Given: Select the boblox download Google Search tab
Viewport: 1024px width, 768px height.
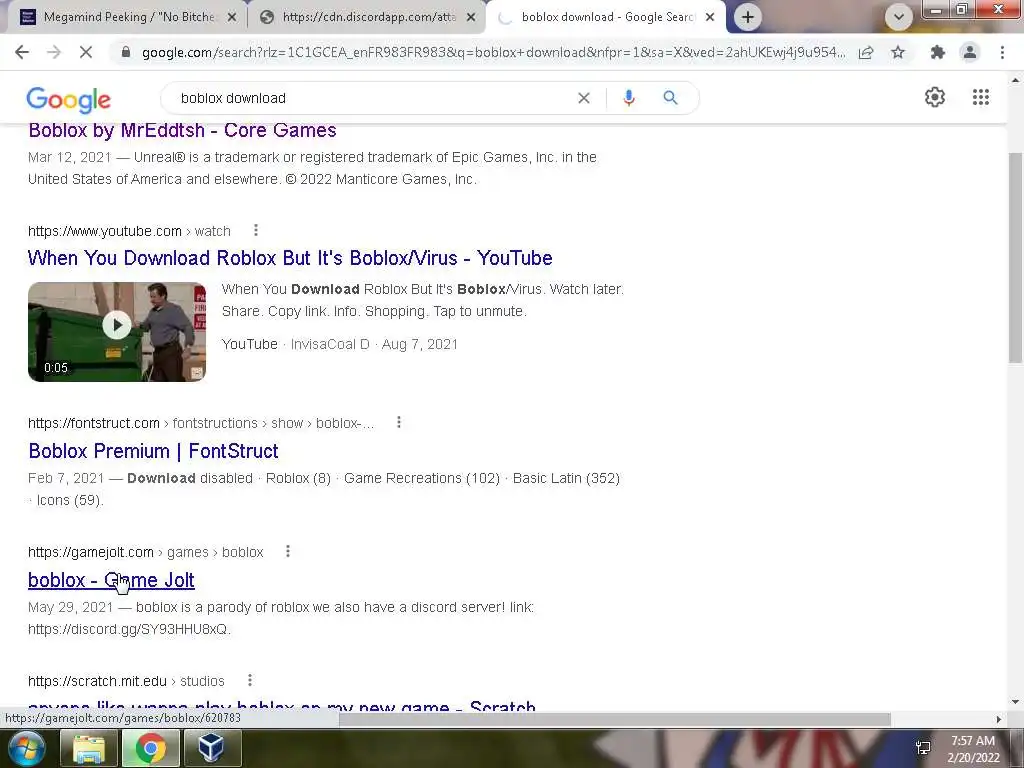Looking at the screenshot, I should pyautogui.click(x=606, y=17).
